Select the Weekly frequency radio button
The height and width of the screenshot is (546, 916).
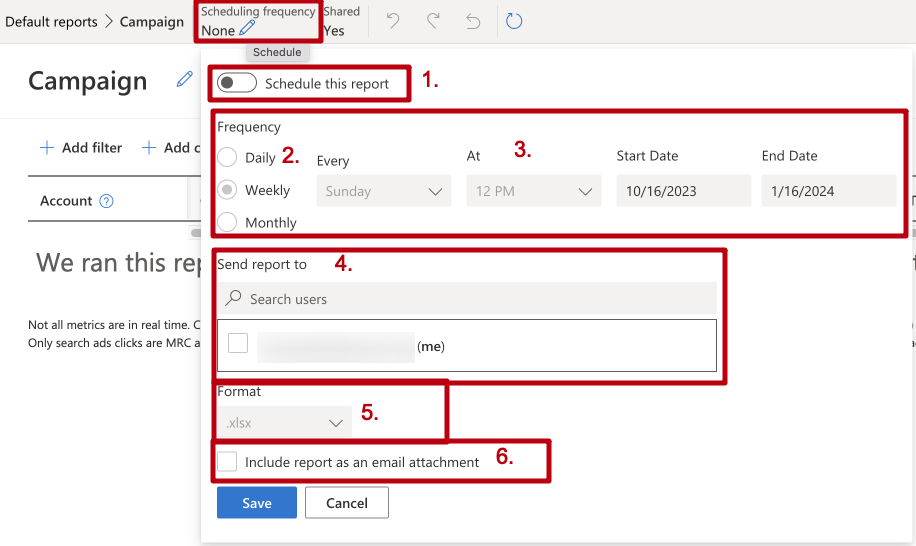click(x=227, y=190)
